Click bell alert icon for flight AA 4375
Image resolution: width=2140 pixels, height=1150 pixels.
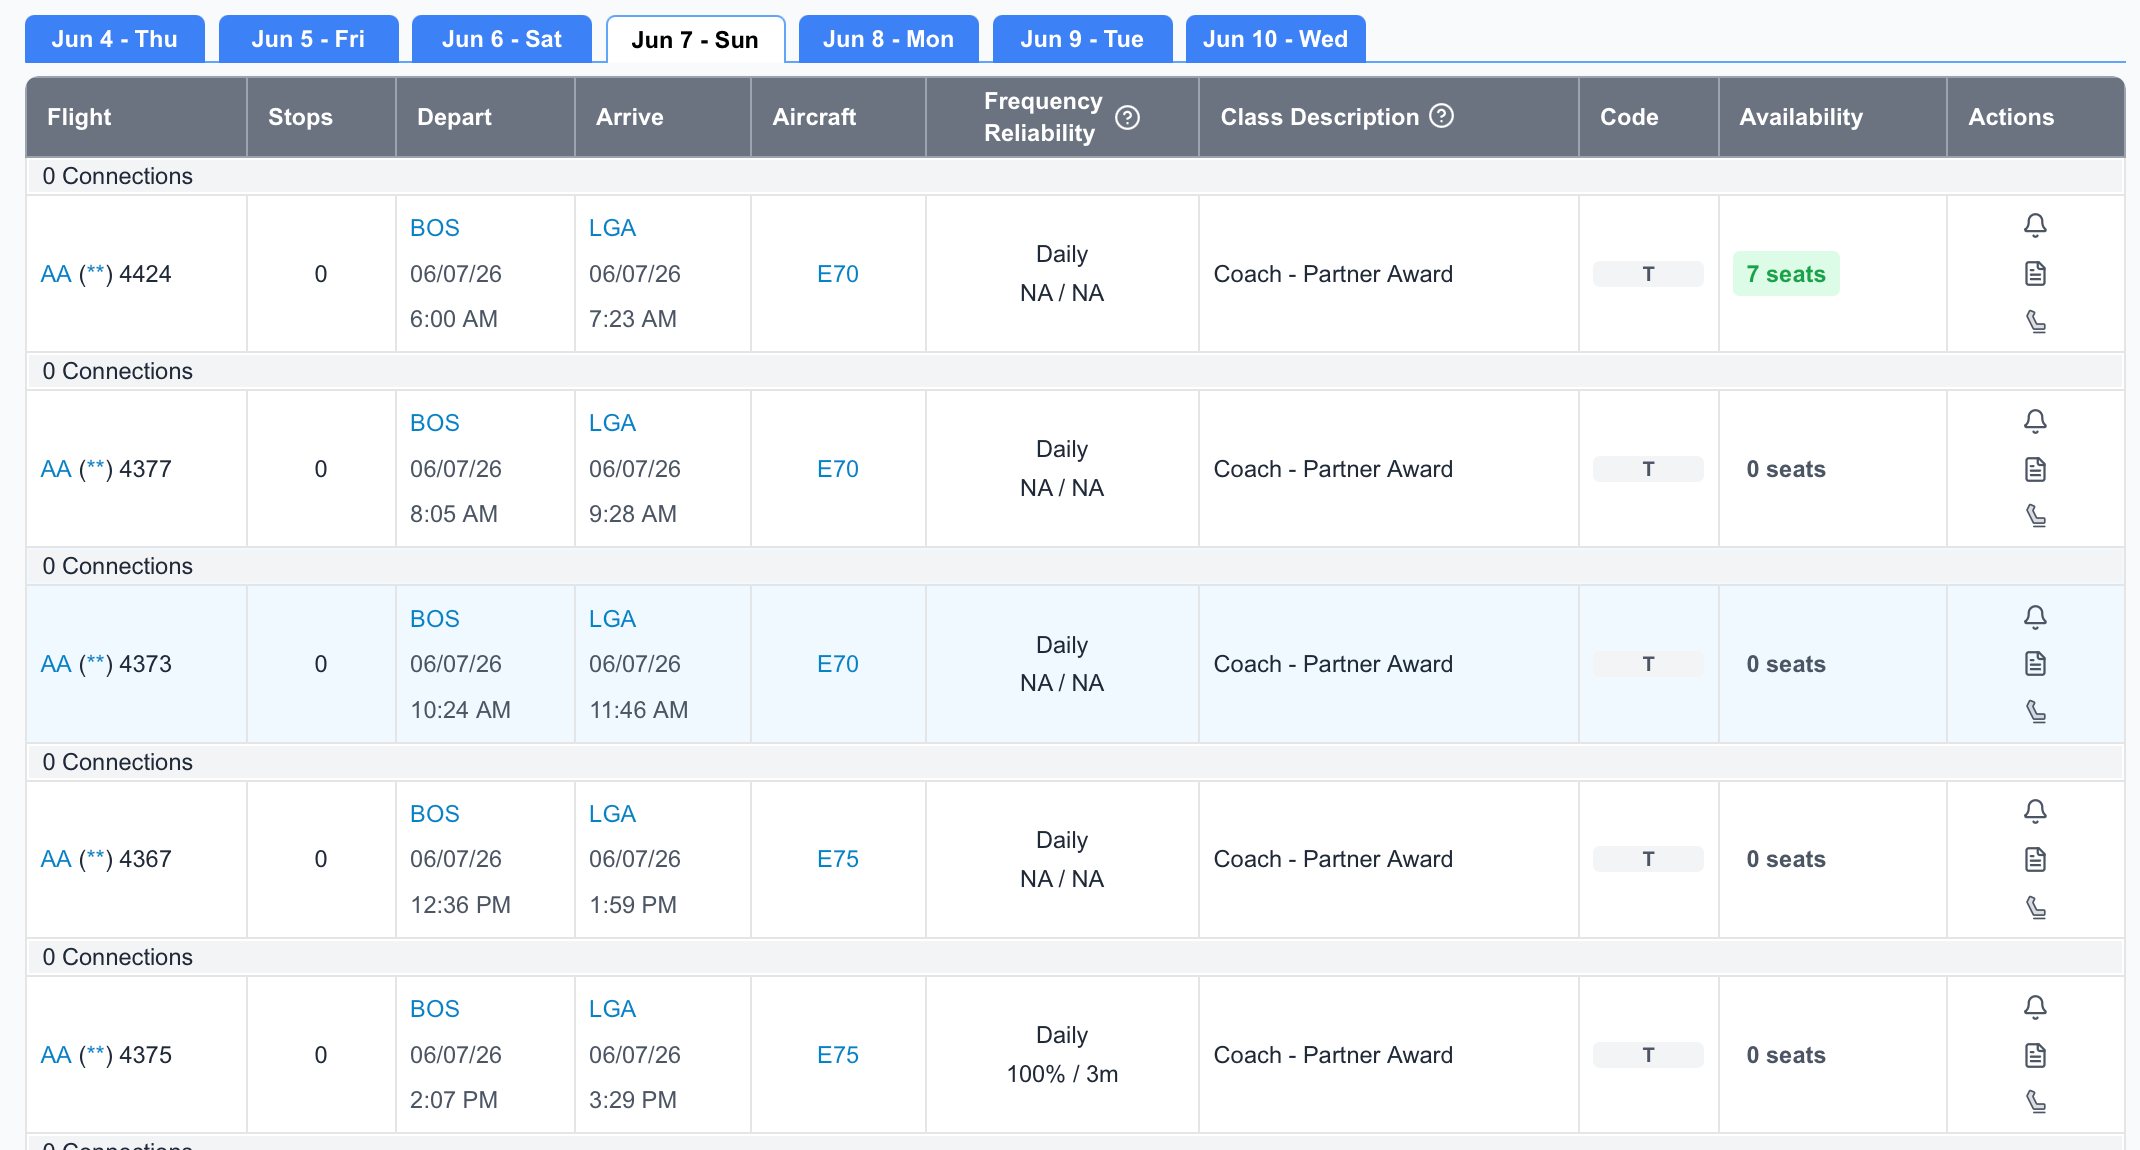(2035, 1007)
